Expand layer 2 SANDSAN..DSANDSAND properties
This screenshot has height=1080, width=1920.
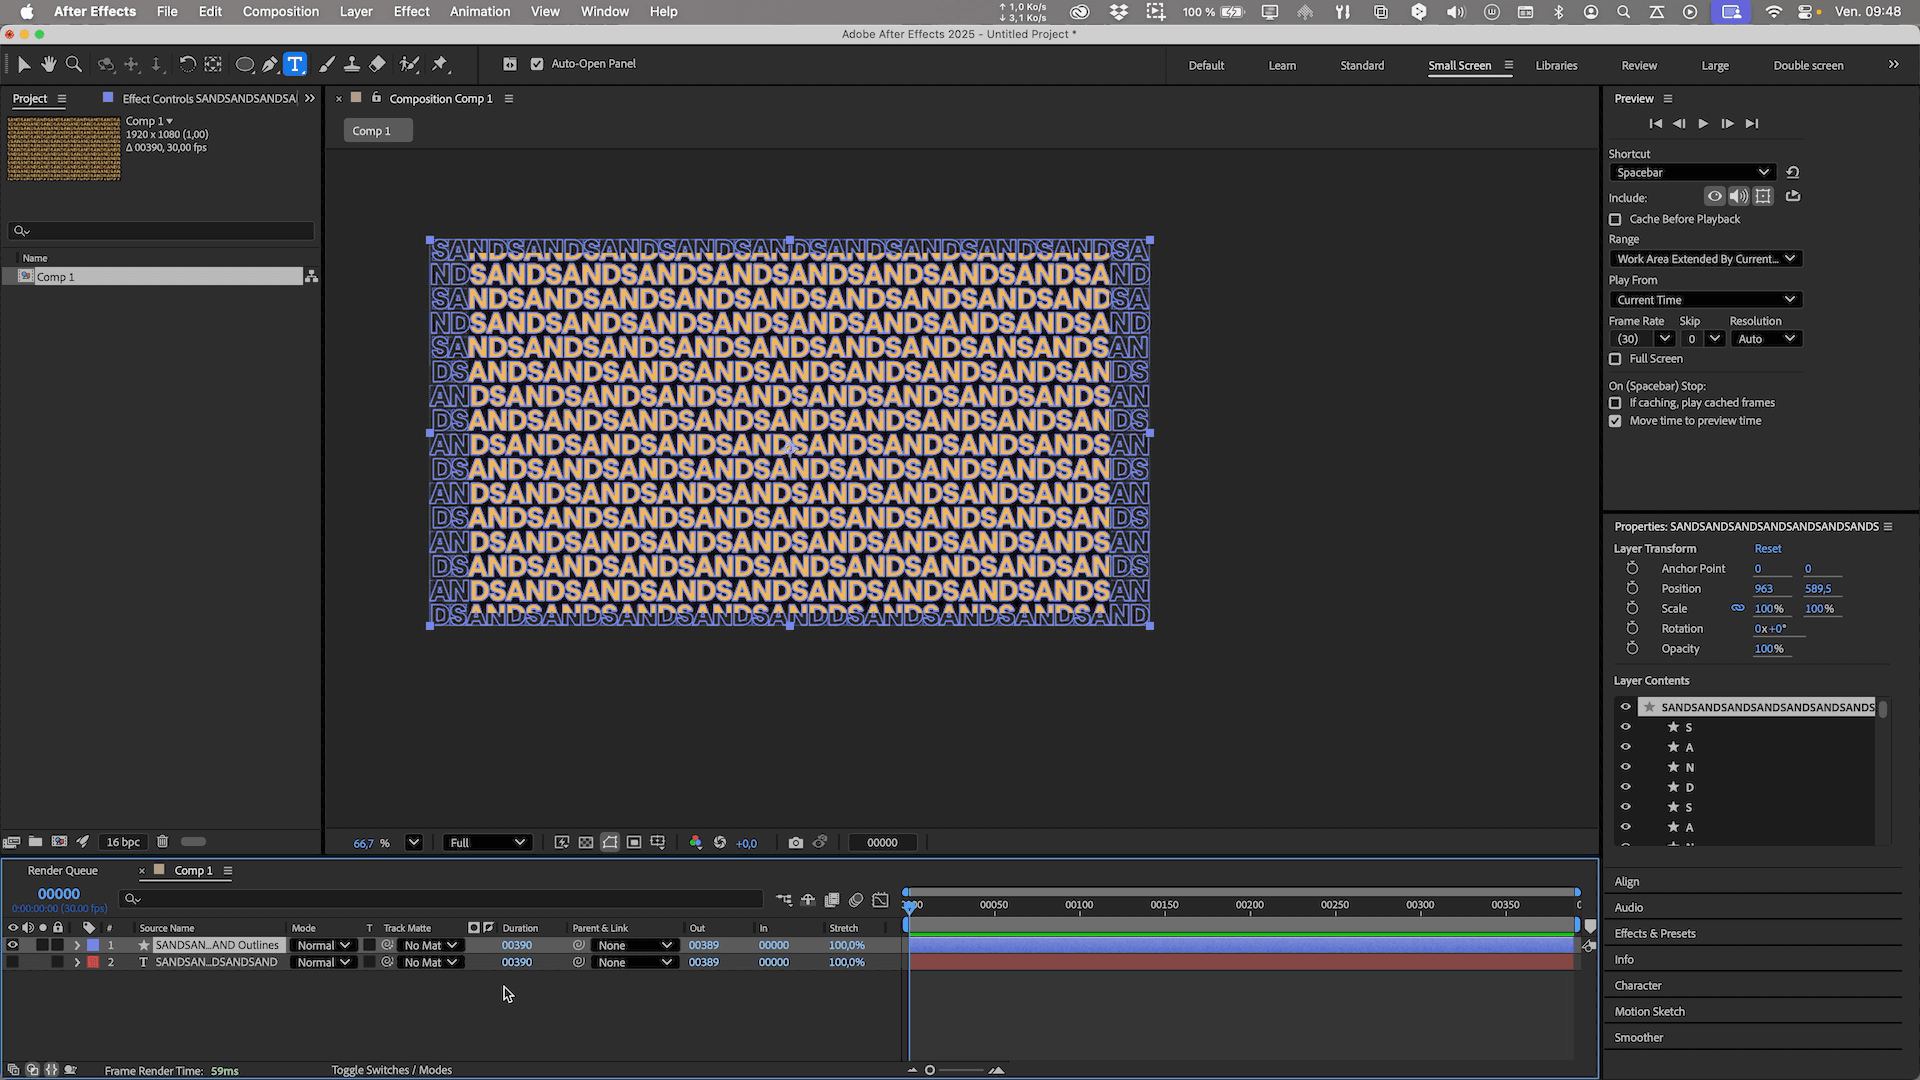(x=77, y=963)
